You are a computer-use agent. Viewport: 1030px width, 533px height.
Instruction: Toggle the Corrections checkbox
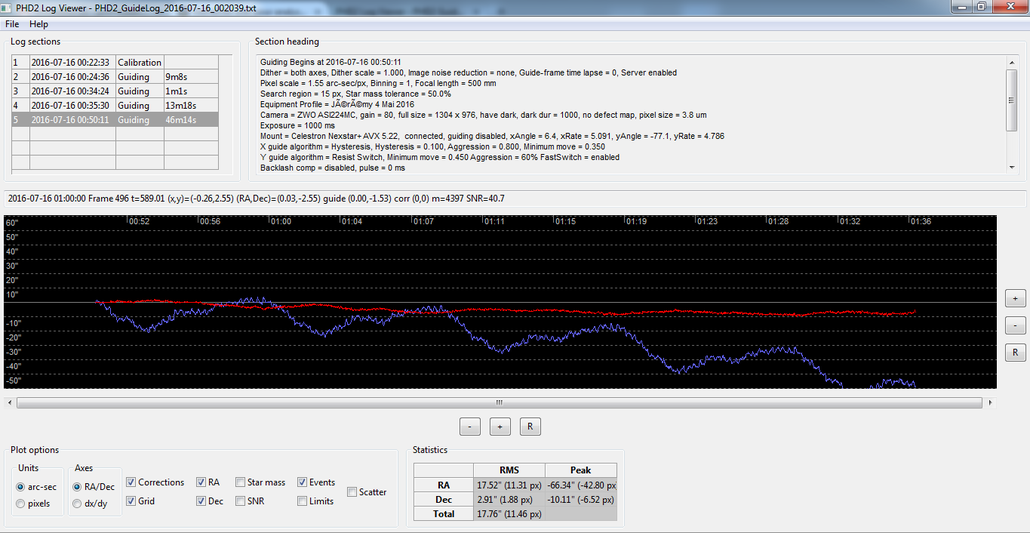(155, 482)
